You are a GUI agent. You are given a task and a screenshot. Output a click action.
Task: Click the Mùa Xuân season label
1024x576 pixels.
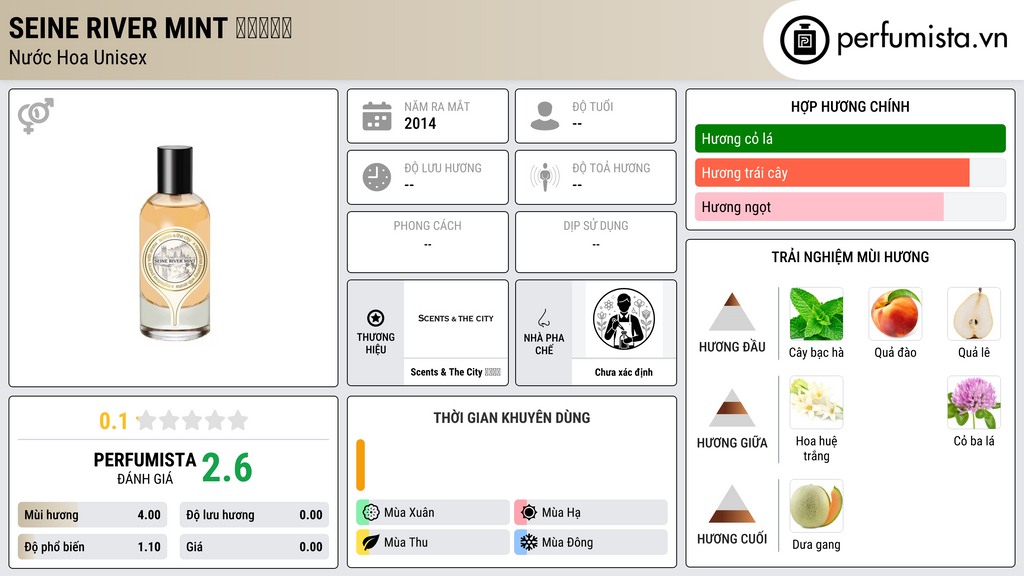(409, 513)
